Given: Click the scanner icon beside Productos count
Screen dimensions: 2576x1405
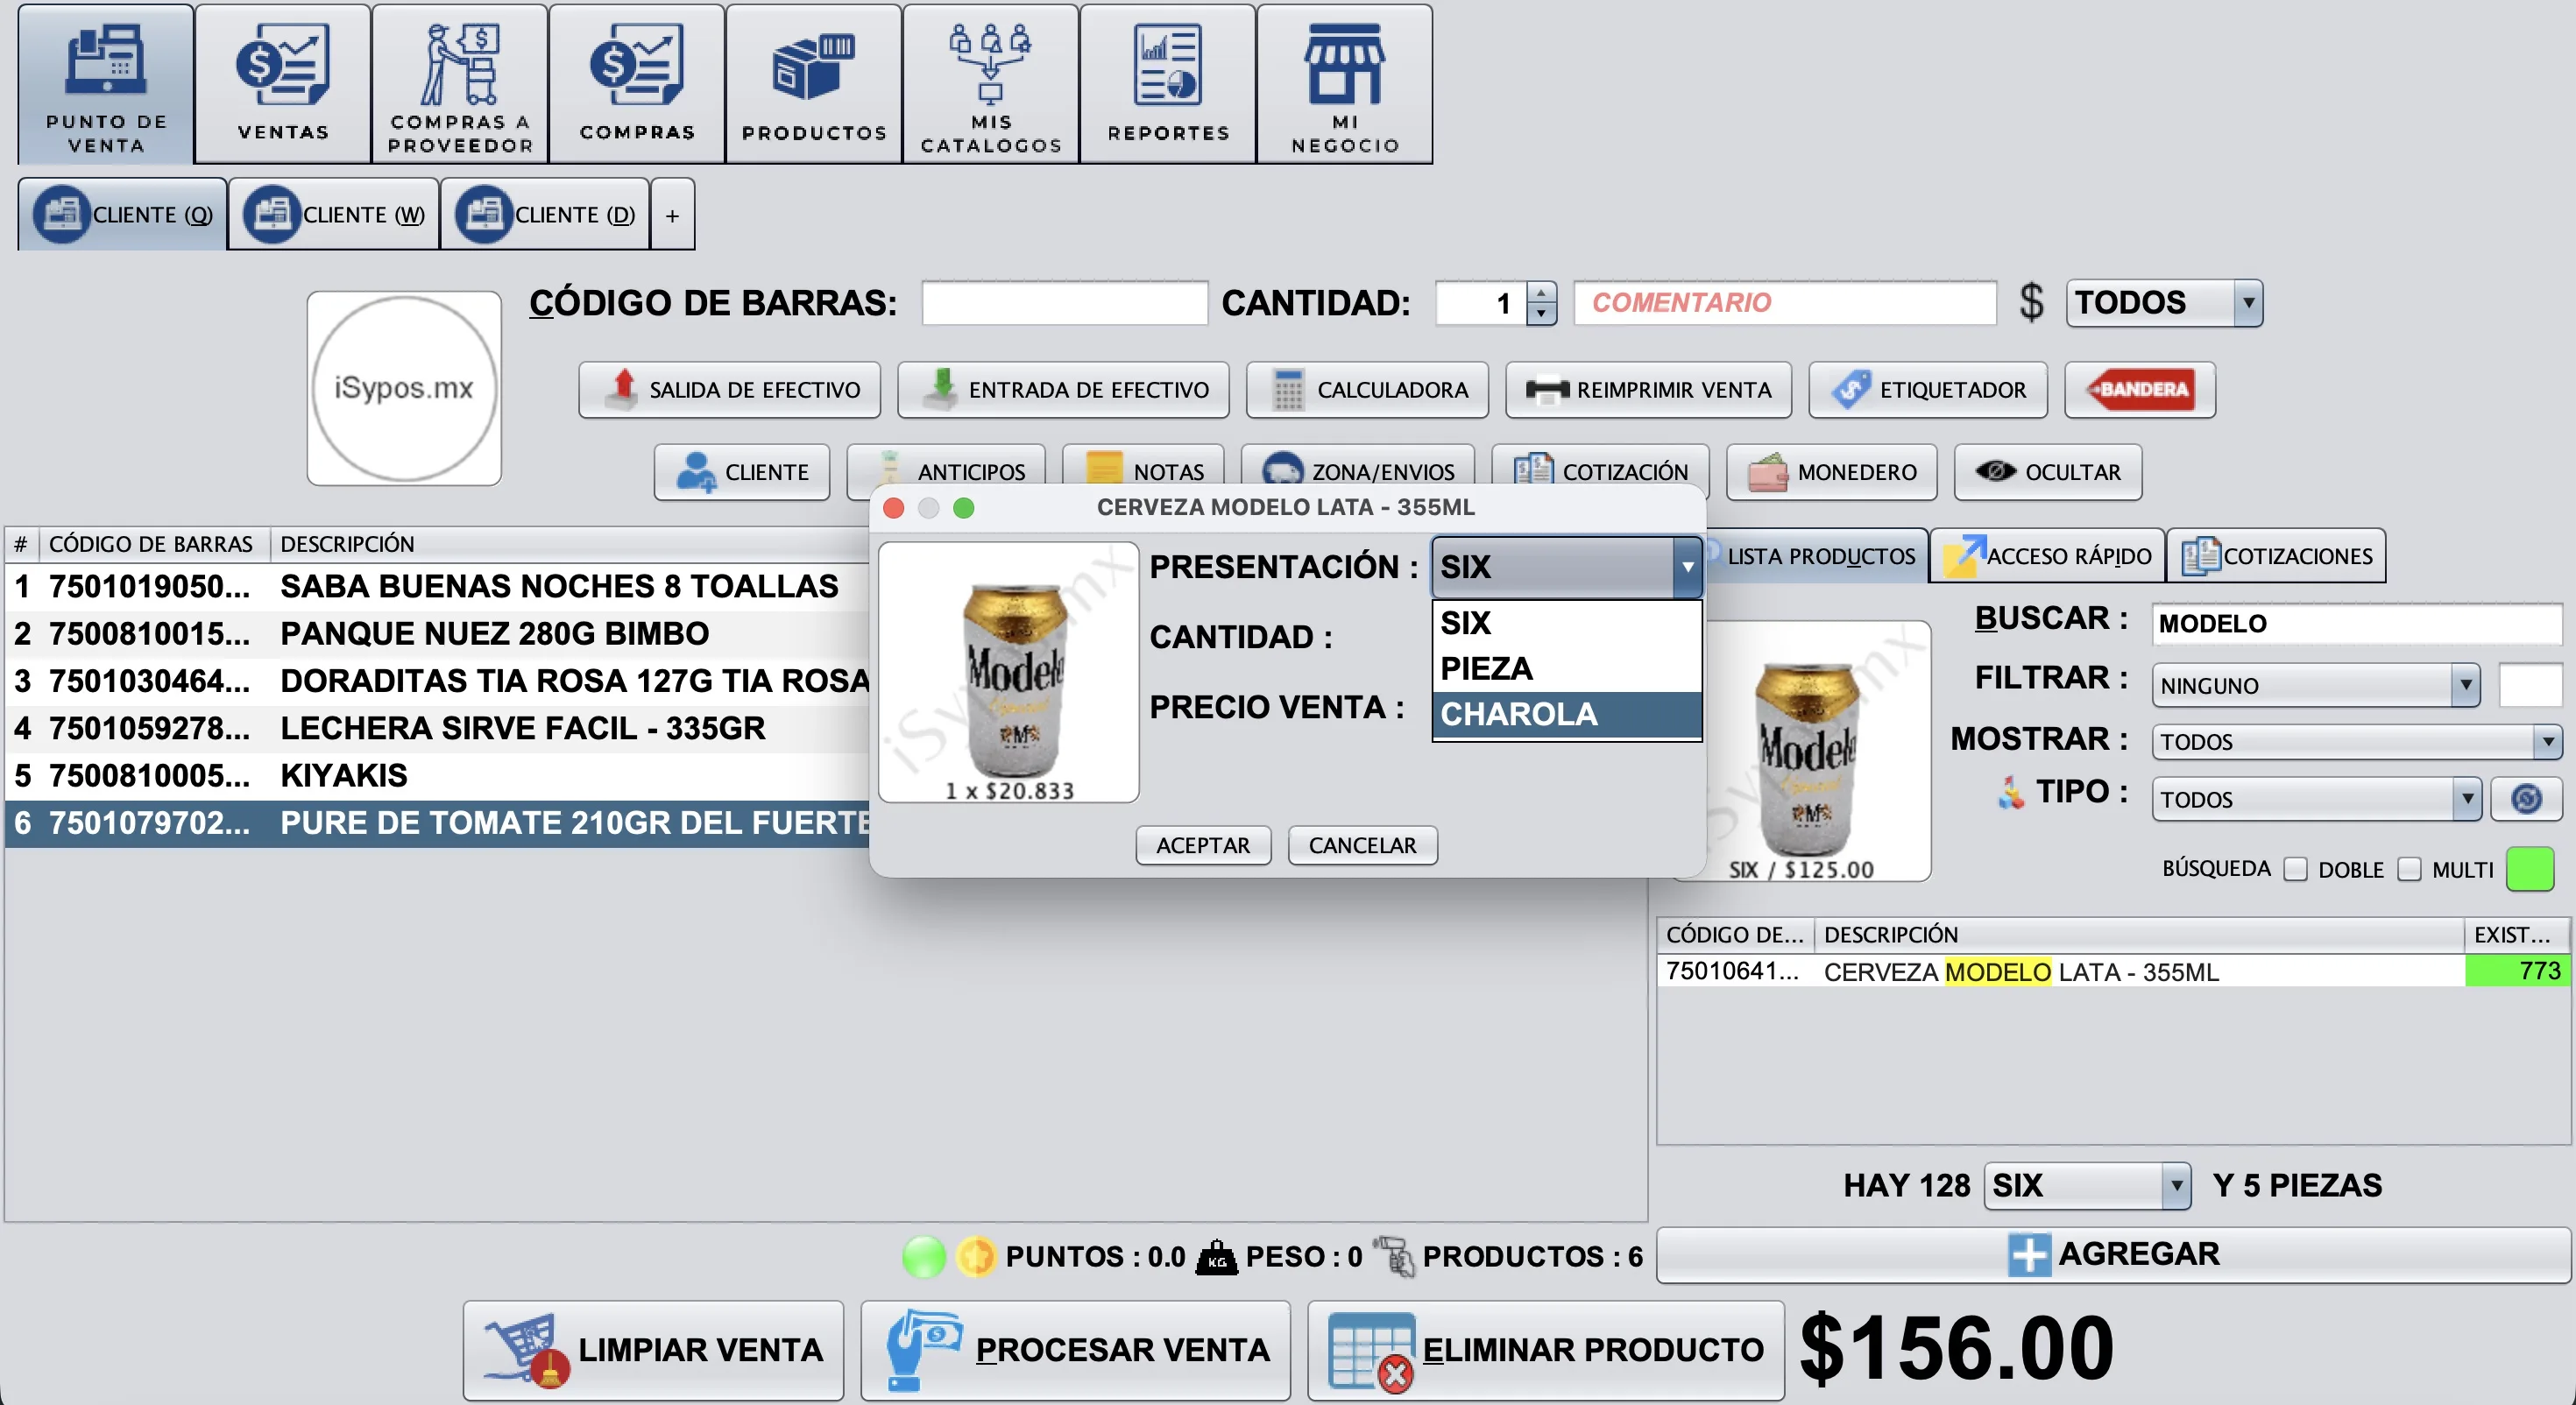Looking at the screenshot, I should 1394,1257.
